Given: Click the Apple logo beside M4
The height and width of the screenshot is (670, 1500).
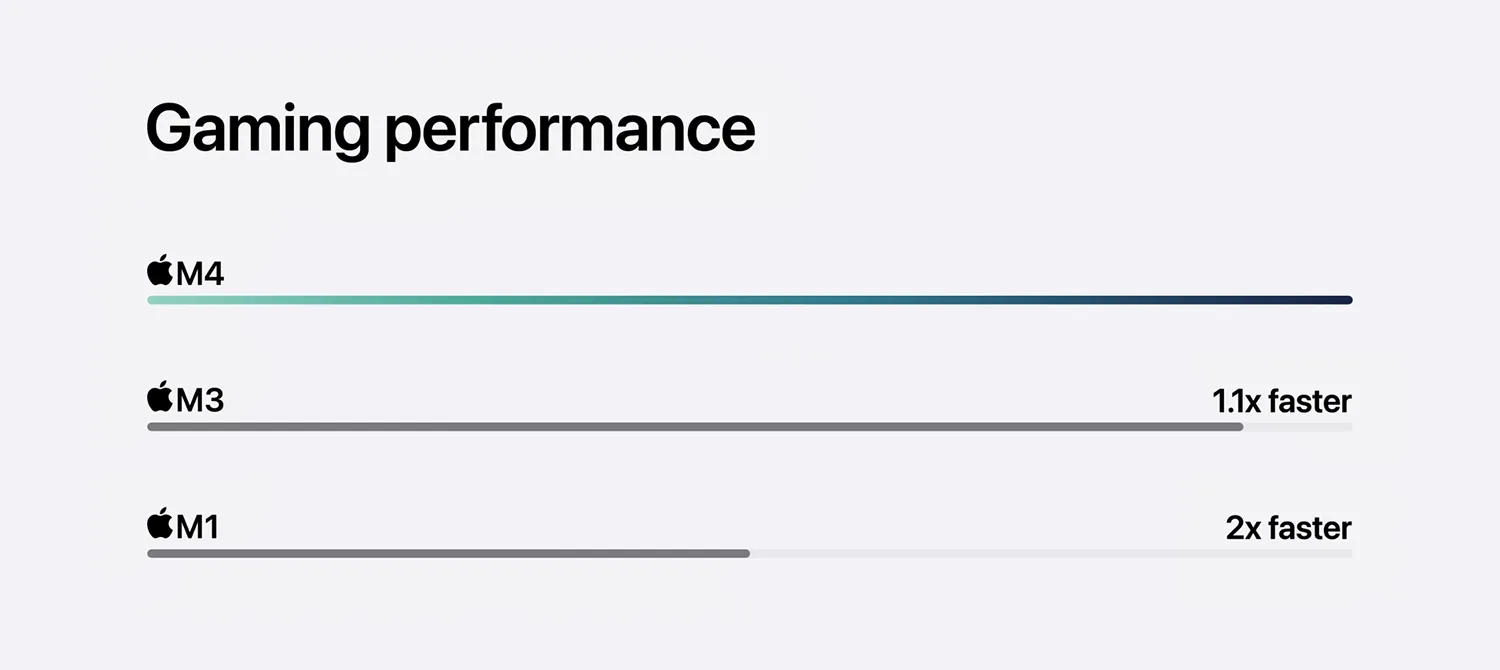Looking at the screenshot, I should [x=160, y=270].
